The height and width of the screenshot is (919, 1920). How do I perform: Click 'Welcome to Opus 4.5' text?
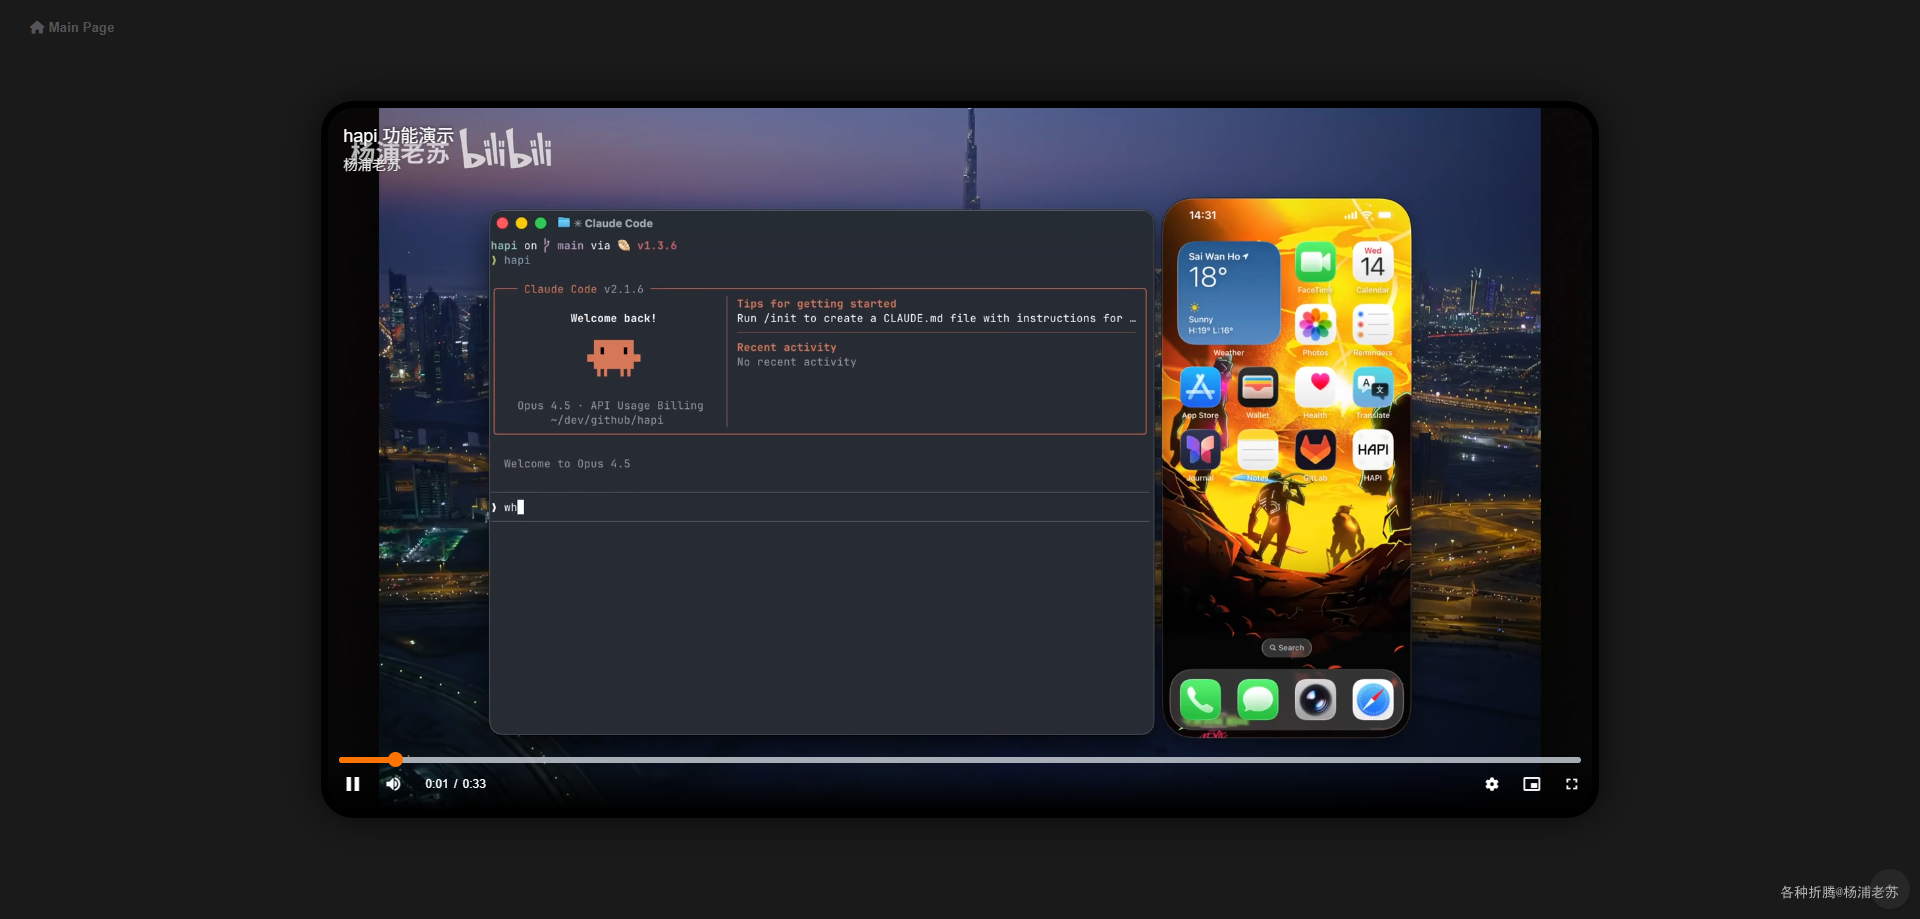pos(567,464)
